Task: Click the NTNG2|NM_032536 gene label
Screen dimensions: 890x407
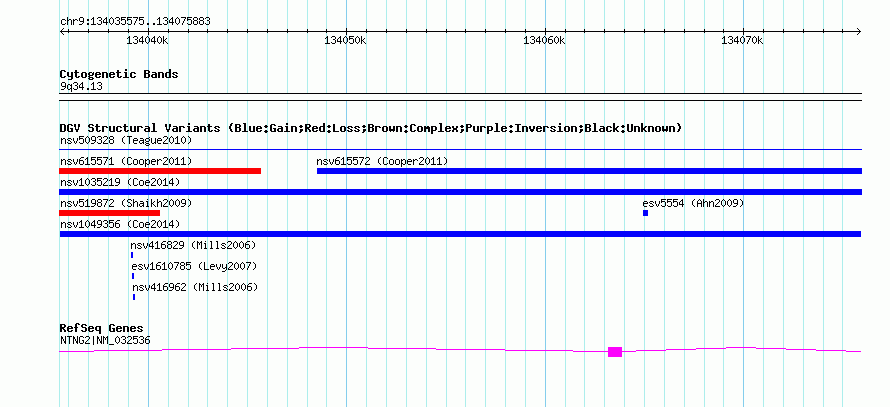Action: tap(105, 341)
